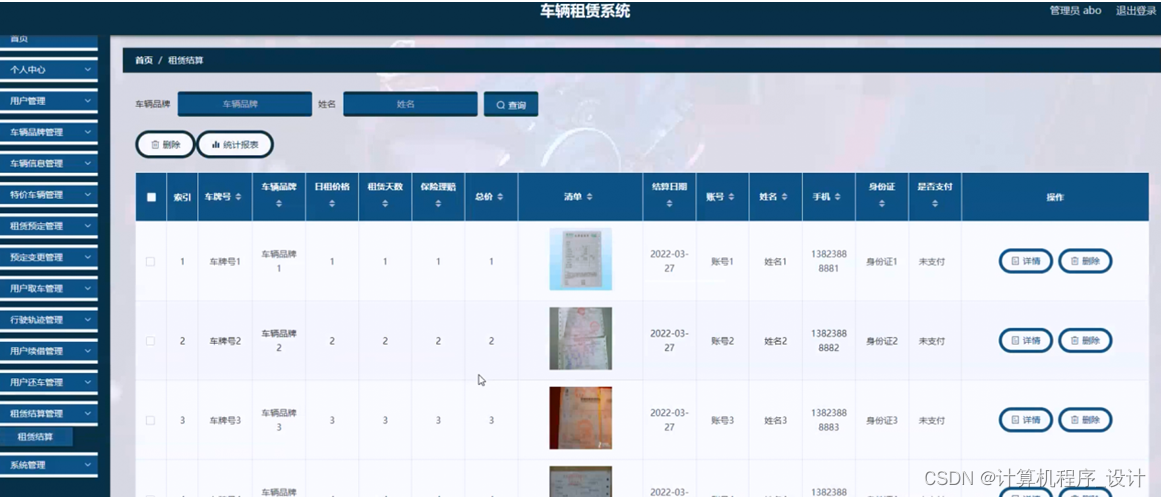Click the 查询 search button
Viewport: 1161px width, 497px height.
click(511, 105)
